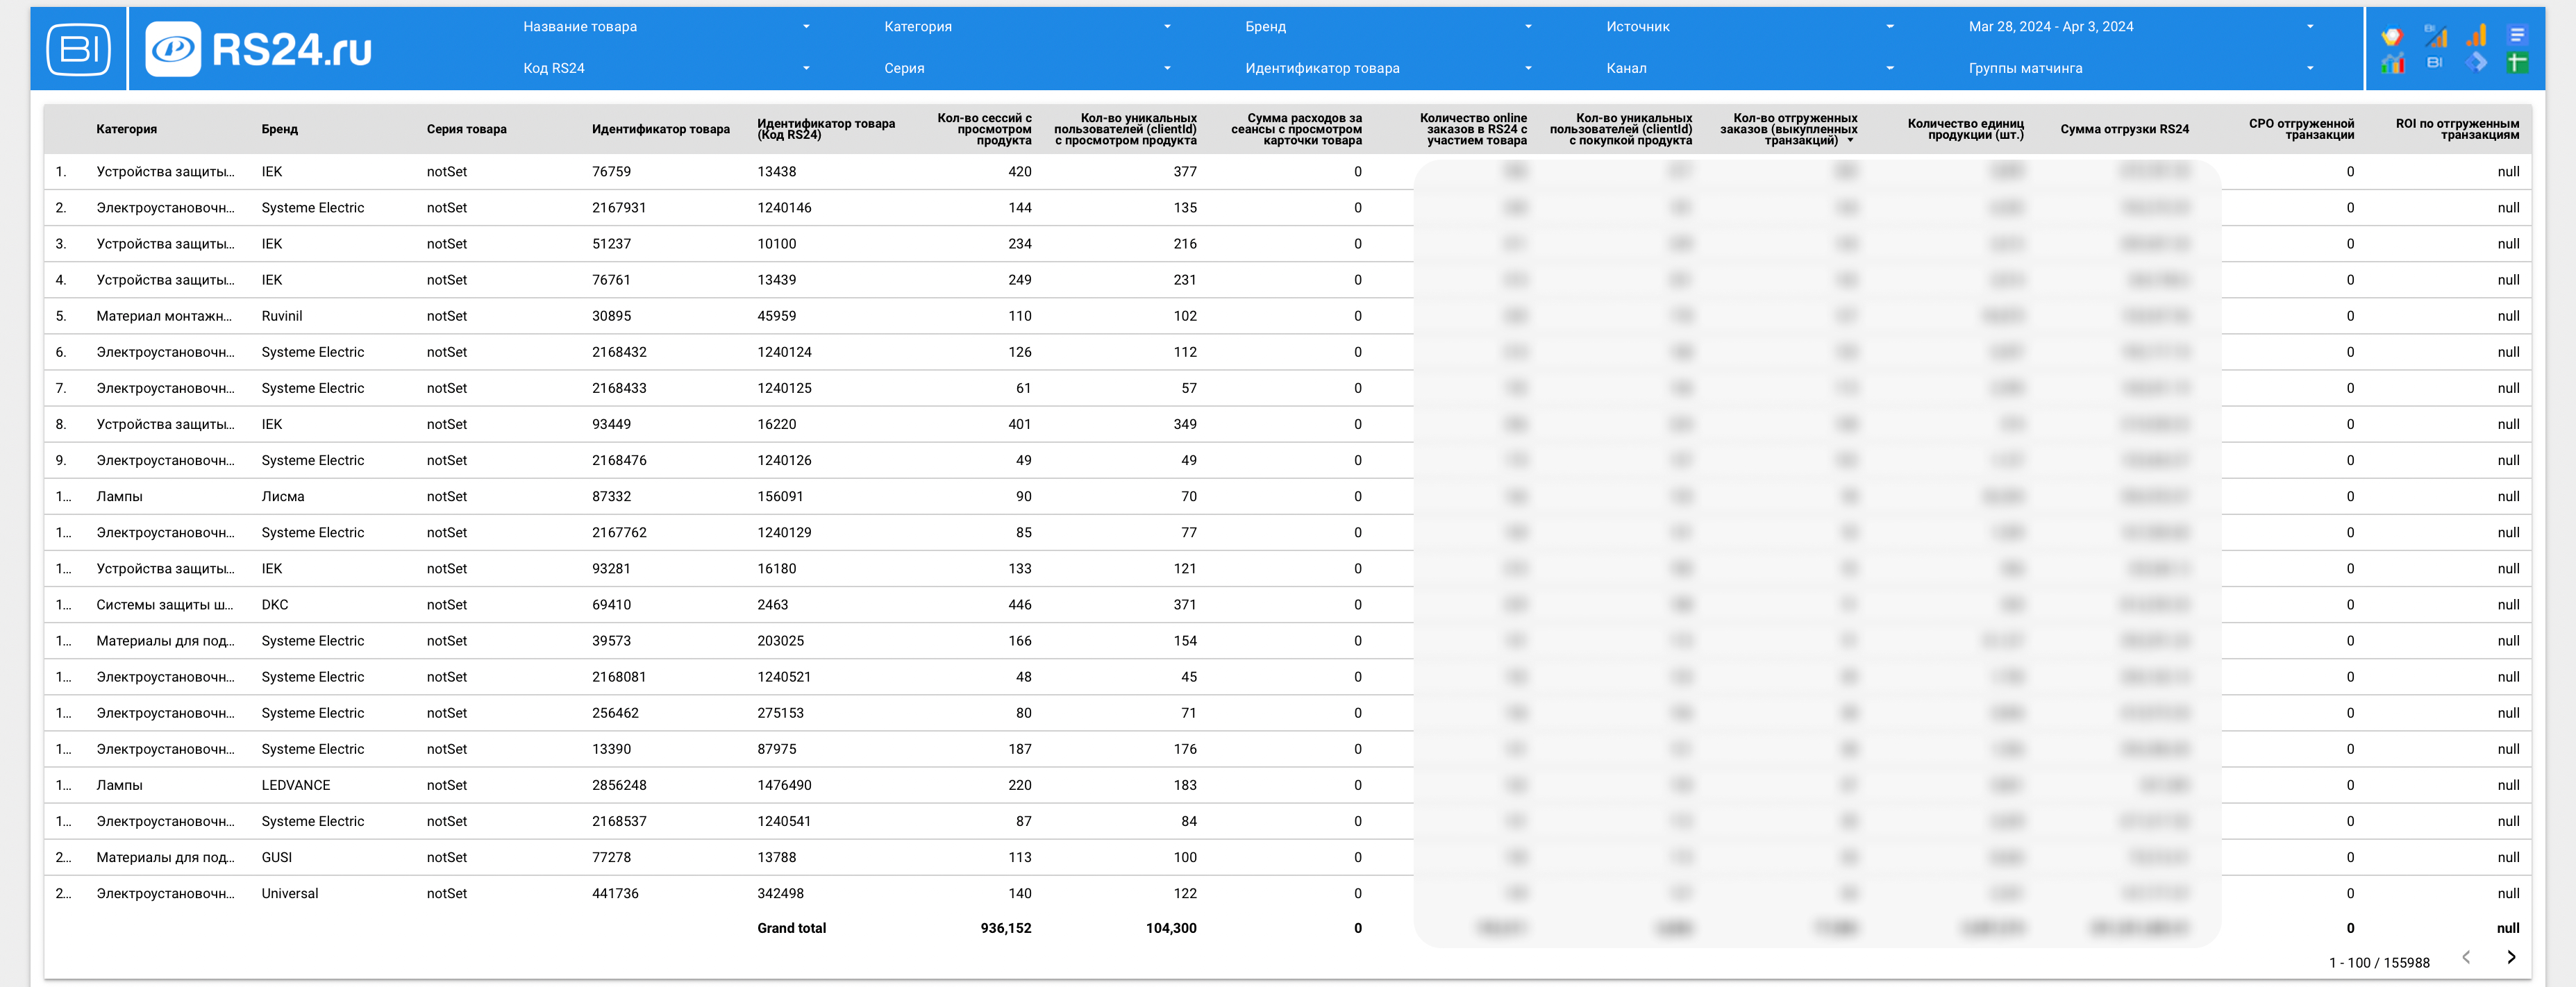Open the Название товара filter dropdown
The height and width of the screenshot is (987, 2576).
pos(666,27)
